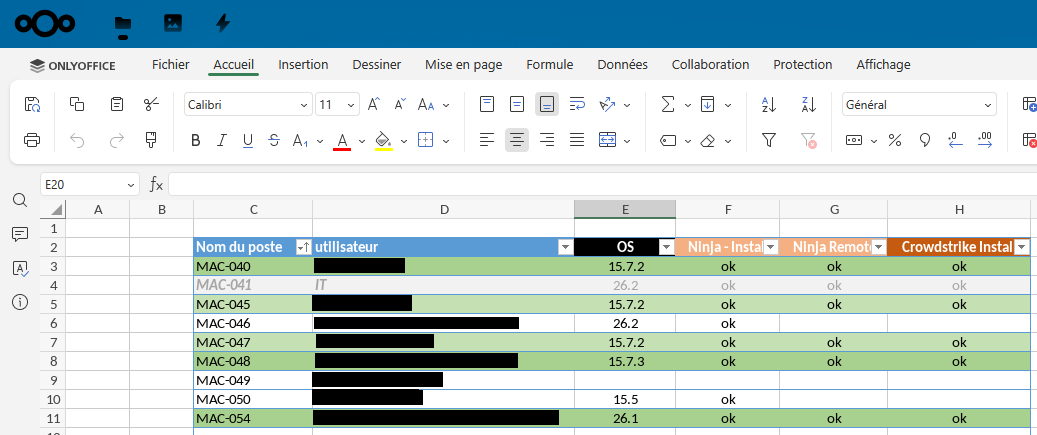Screen dimensions: 1037x435
Task: Sort ascending with the A-Z icon
Action: 769,104
